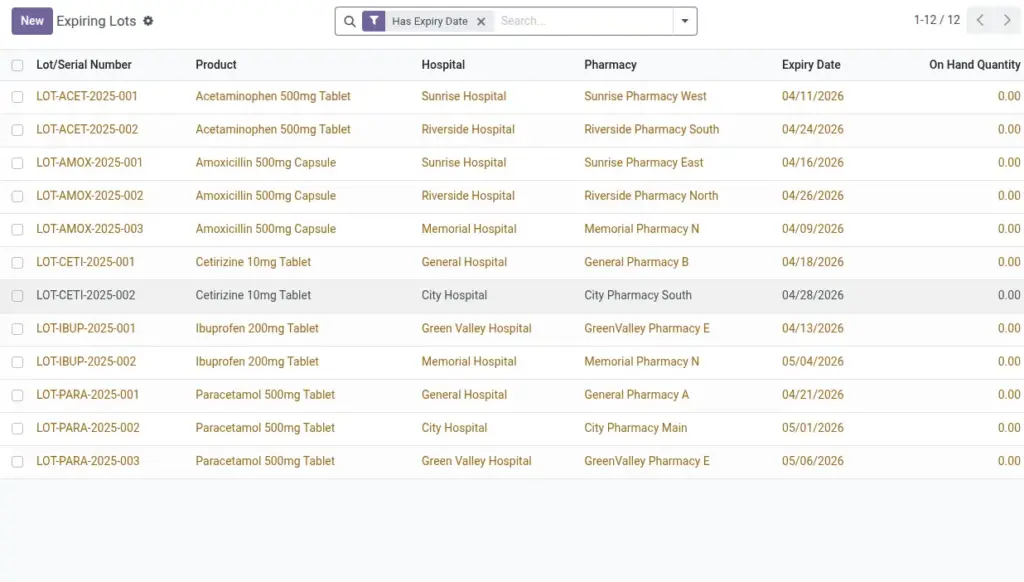Screen dimensions: 1024x582
Task: Click Paracetamol 500mg Tablet in LOT-PARA-2025-002 row
Action: tap(264, 428)
